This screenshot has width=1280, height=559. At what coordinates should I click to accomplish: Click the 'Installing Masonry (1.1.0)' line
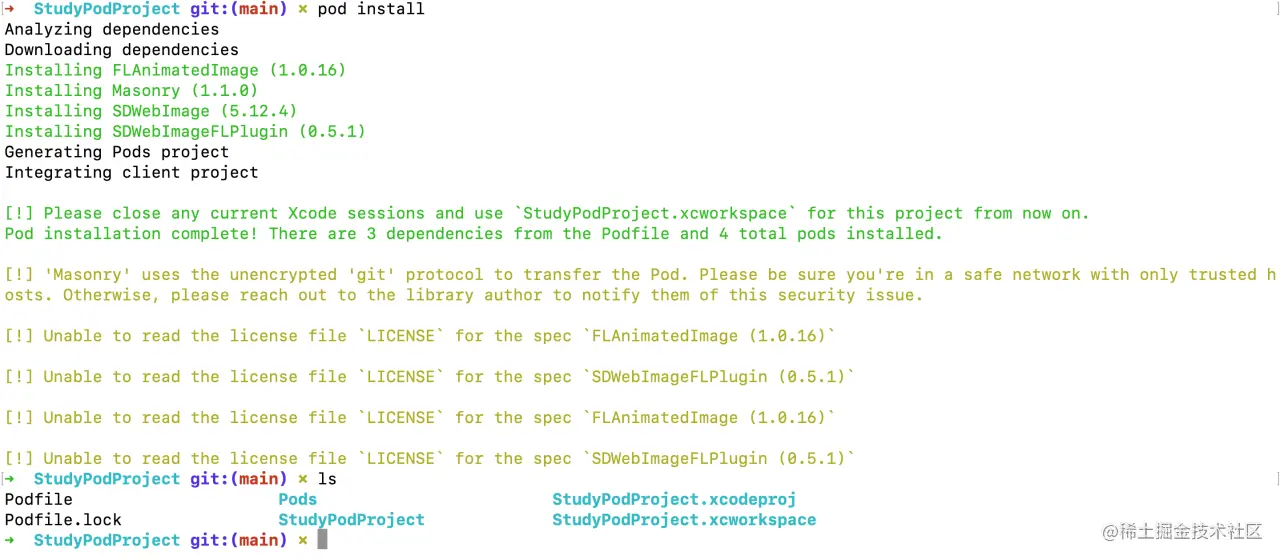pos(131,91)
